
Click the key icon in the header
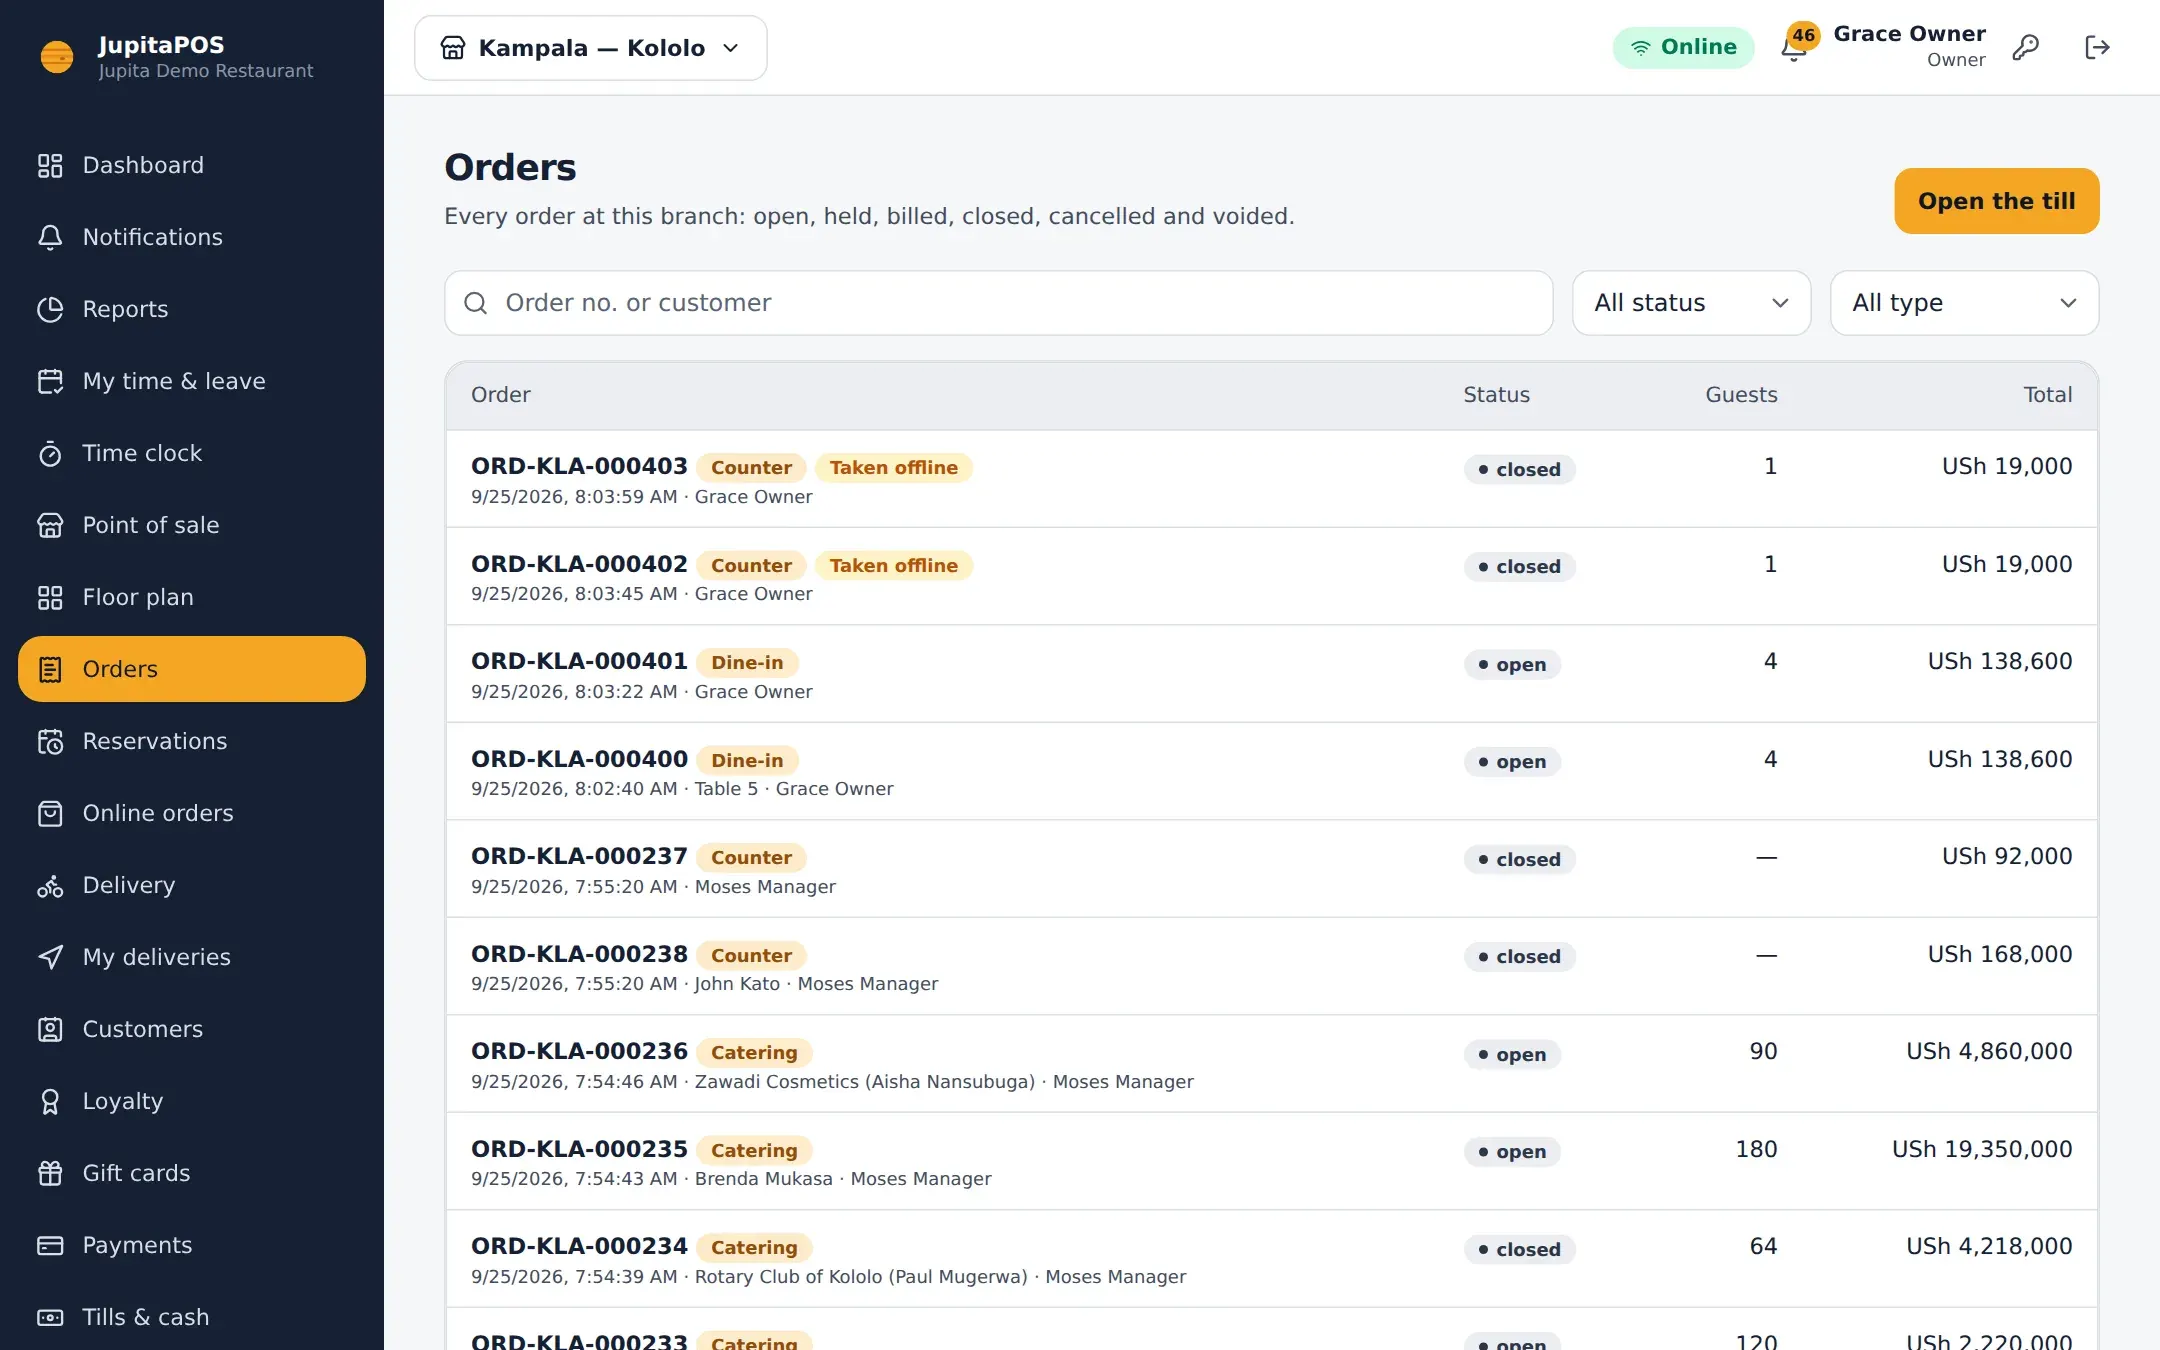2025,47
